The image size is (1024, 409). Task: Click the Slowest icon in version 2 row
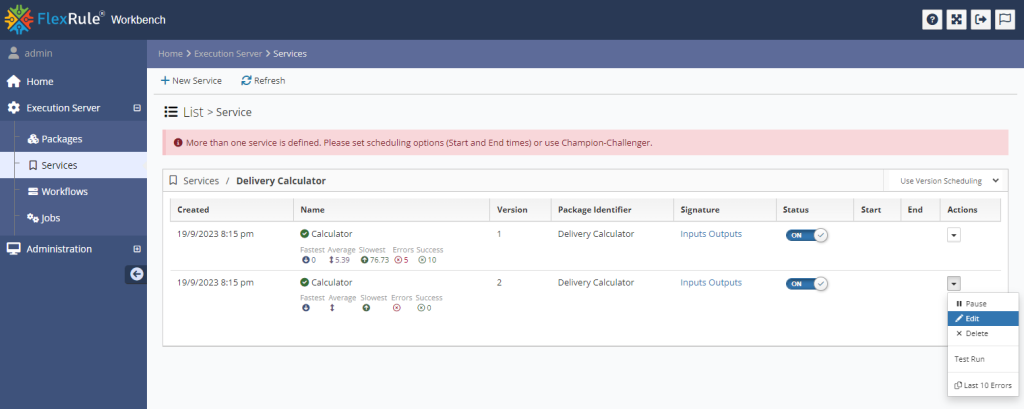pyautogui.click(x=366, y=308)
